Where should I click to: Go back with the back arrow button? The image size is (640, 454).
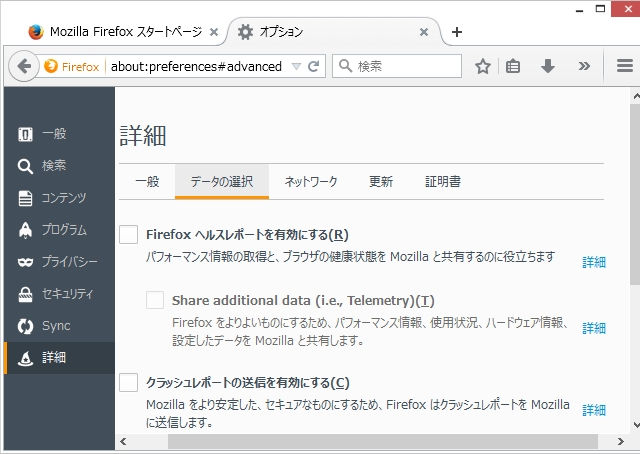[24, 66]
